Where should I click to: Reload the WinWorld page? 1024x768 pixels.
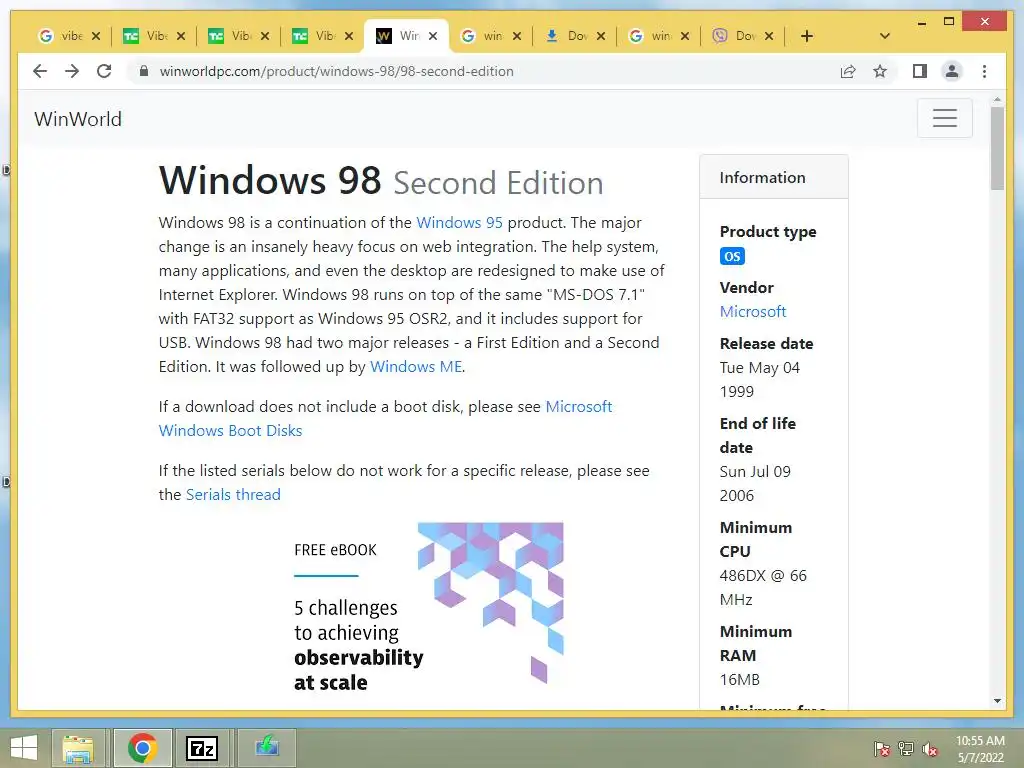pyautogui.click(x=104, y=71)
